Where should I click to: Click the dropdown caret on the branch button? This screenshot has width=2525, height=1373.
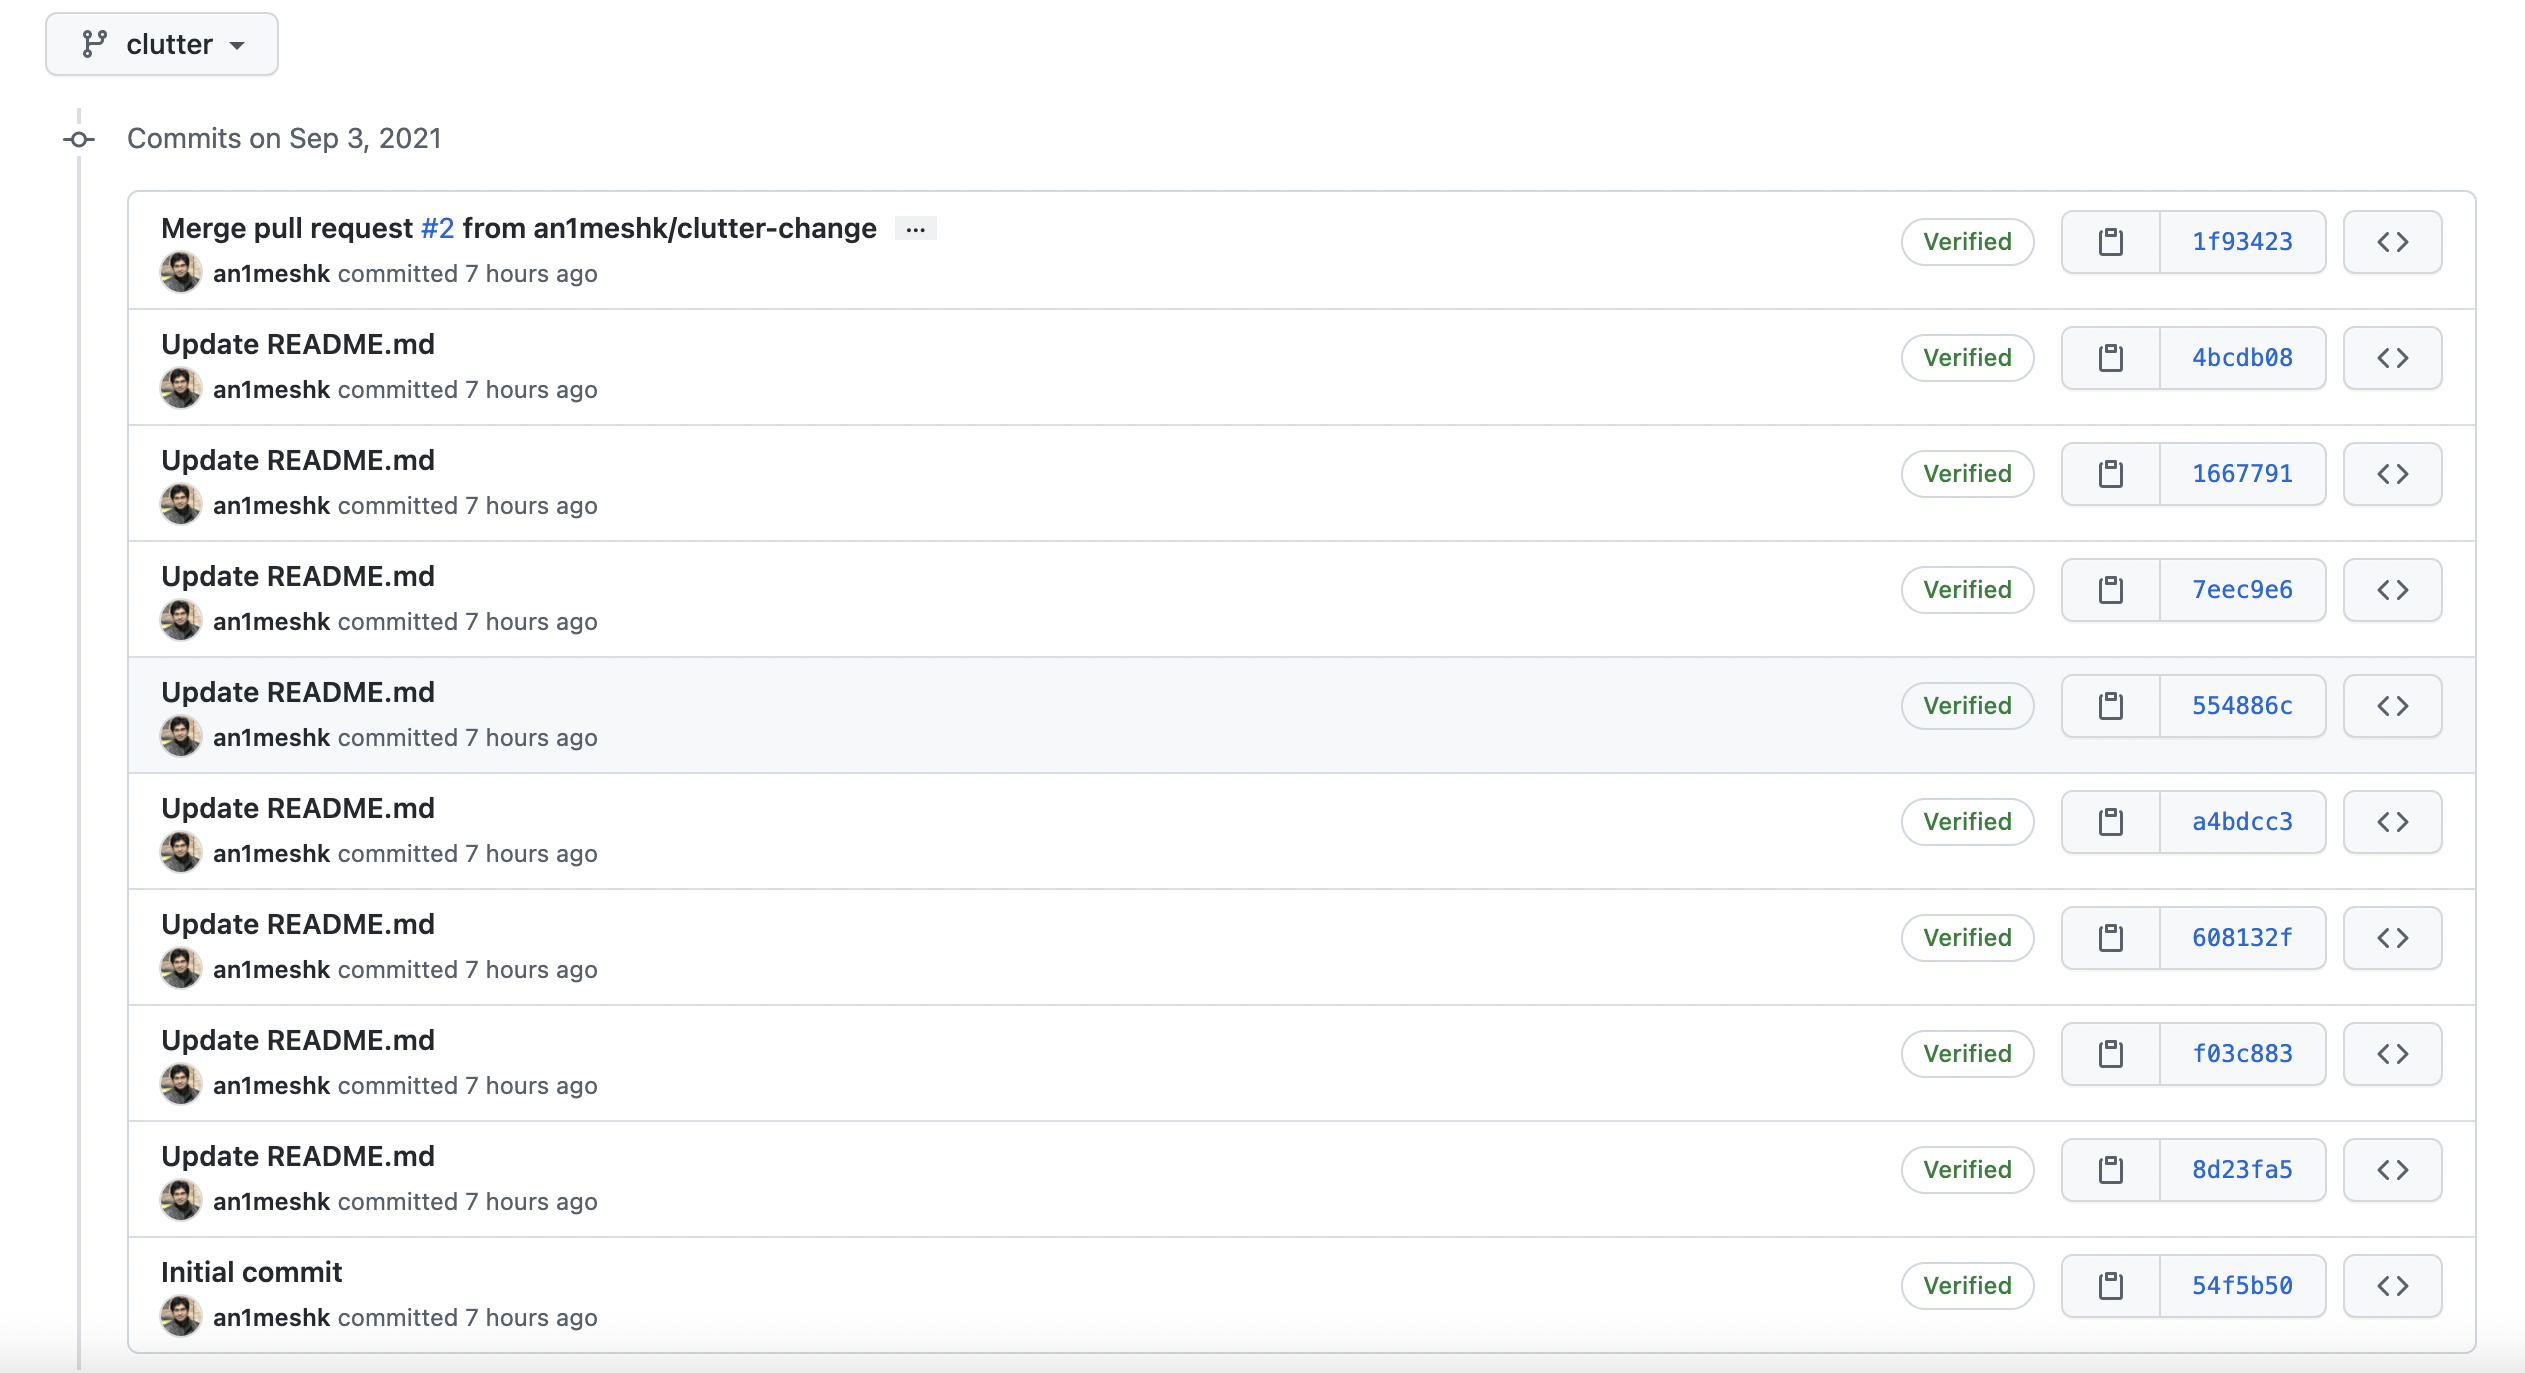[237, 45]
